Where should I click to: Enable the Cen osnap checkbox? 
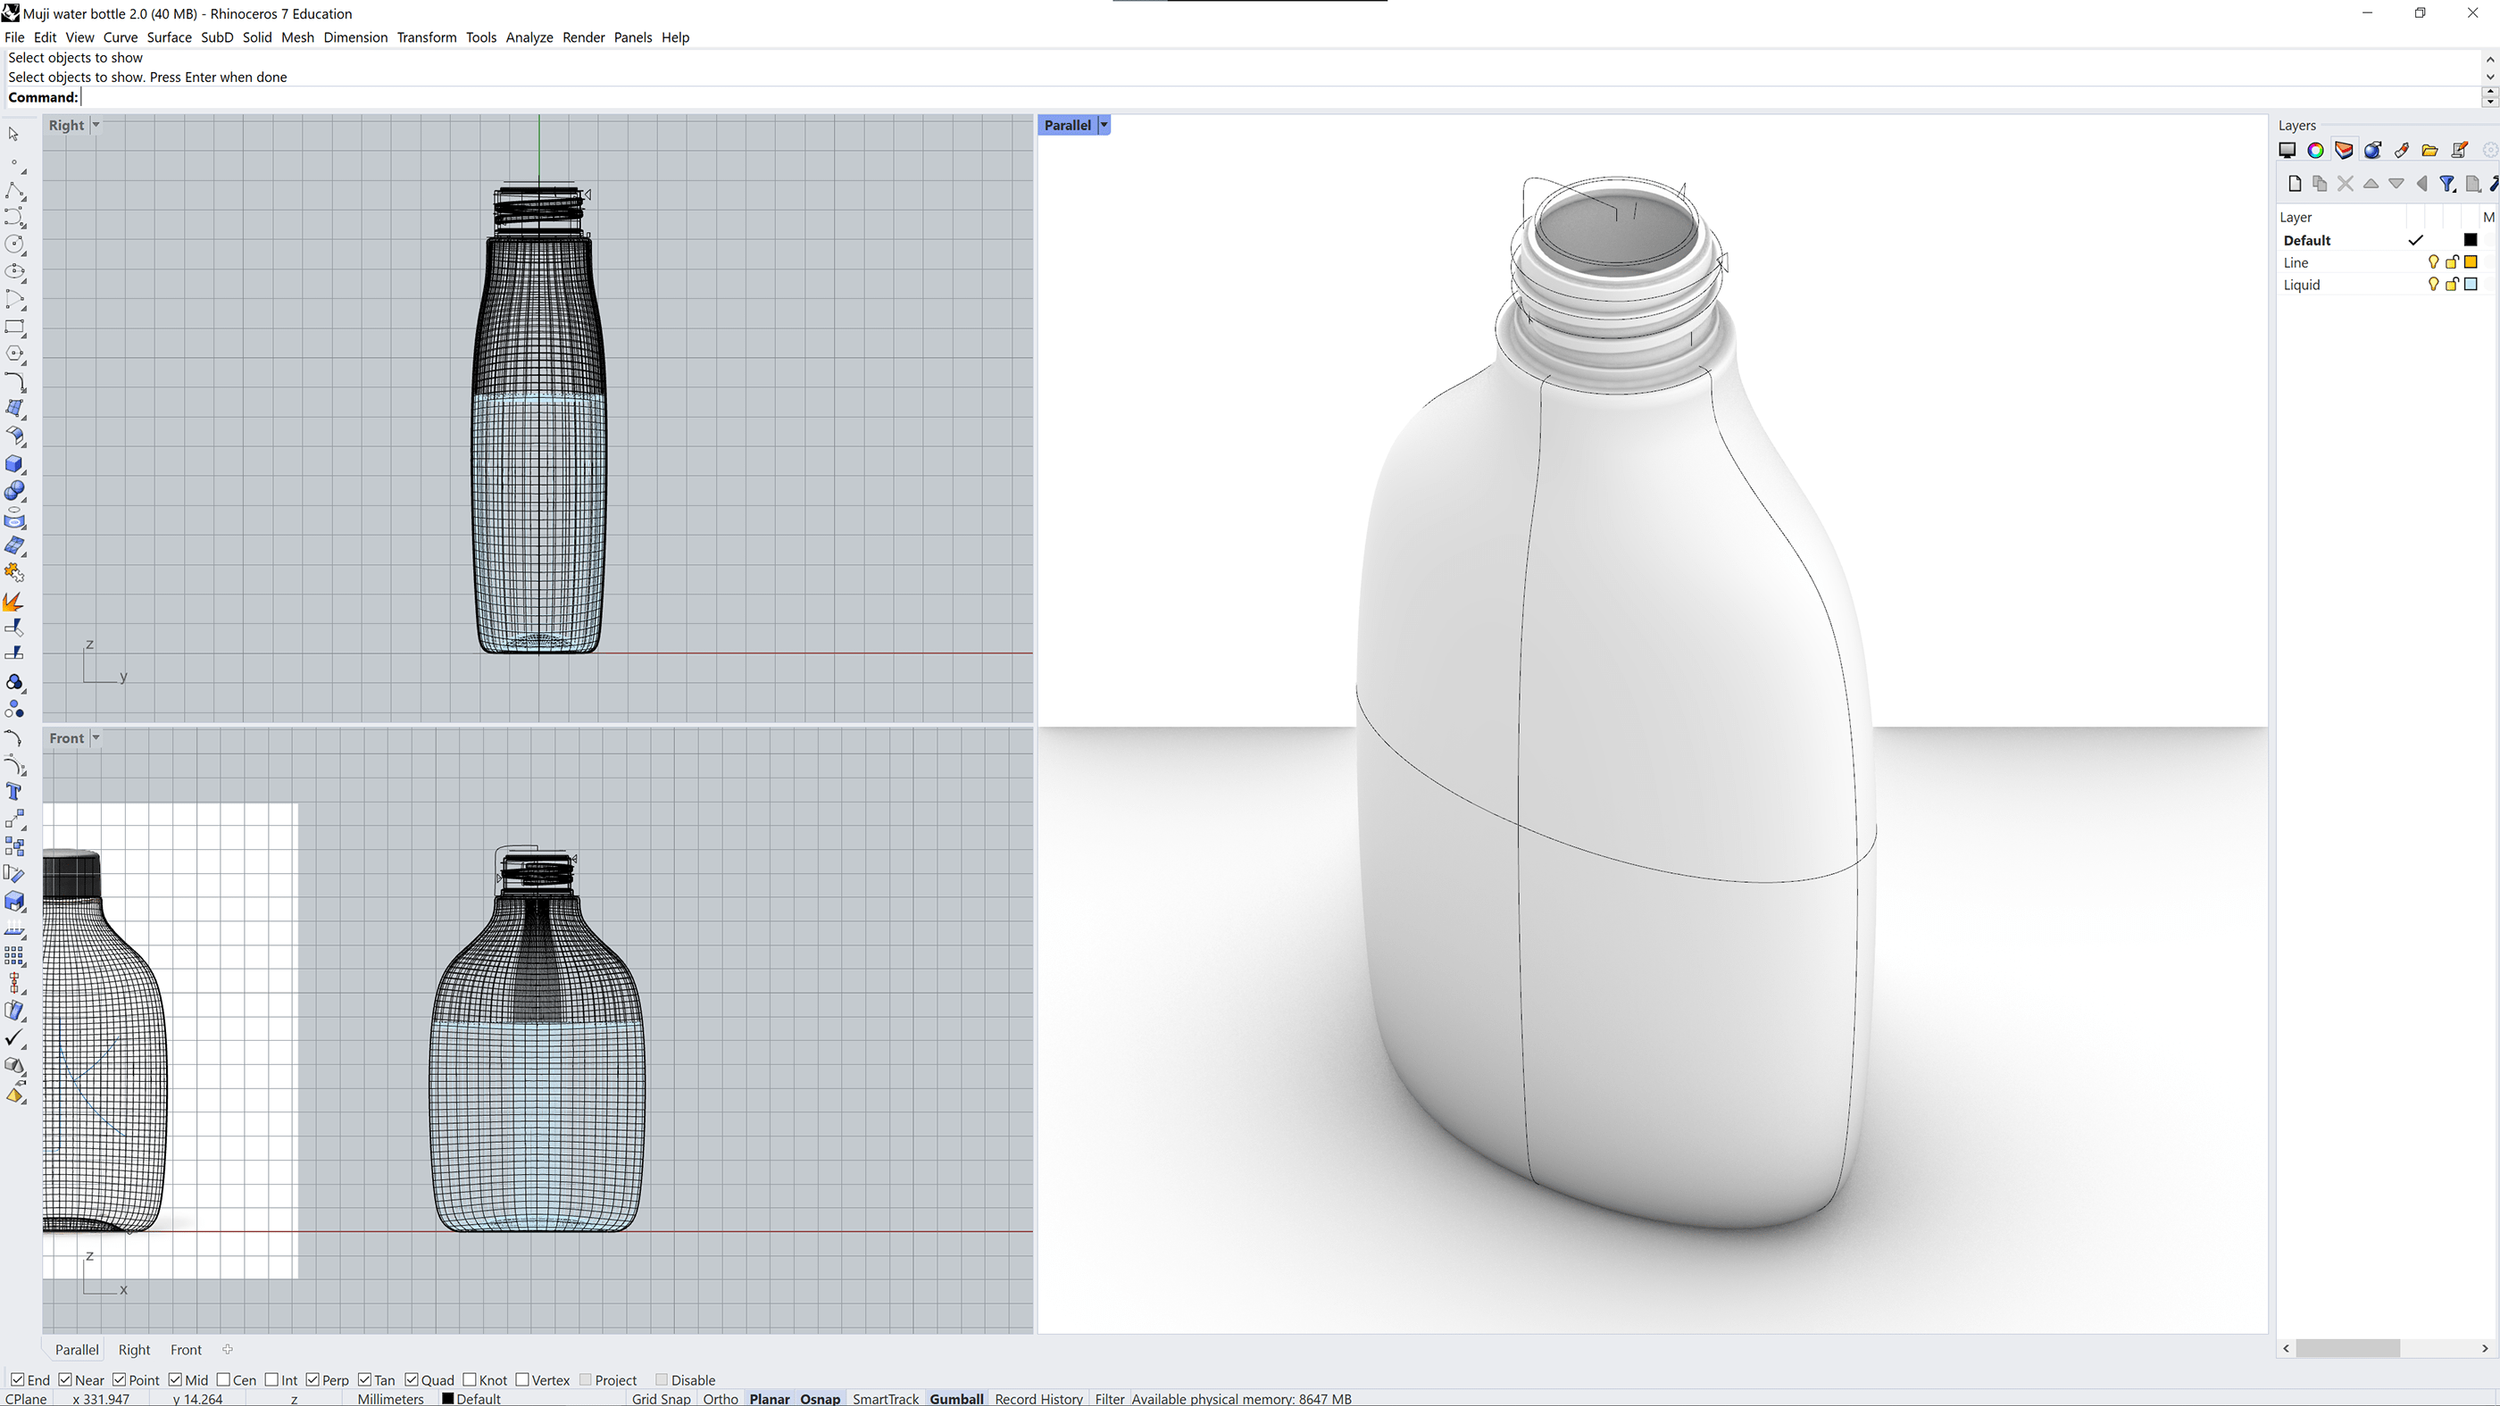[224, 1380]
